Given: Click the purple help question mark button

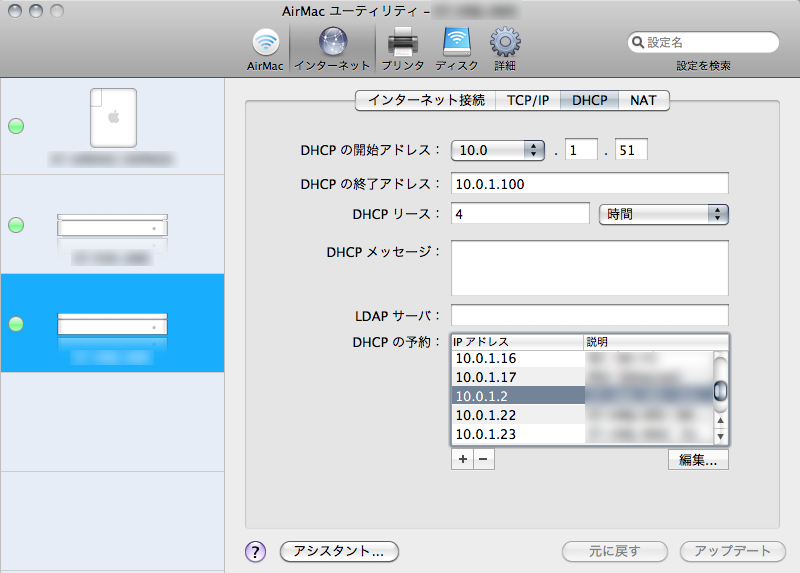Looking at the screenshot, I should point(255,551).
